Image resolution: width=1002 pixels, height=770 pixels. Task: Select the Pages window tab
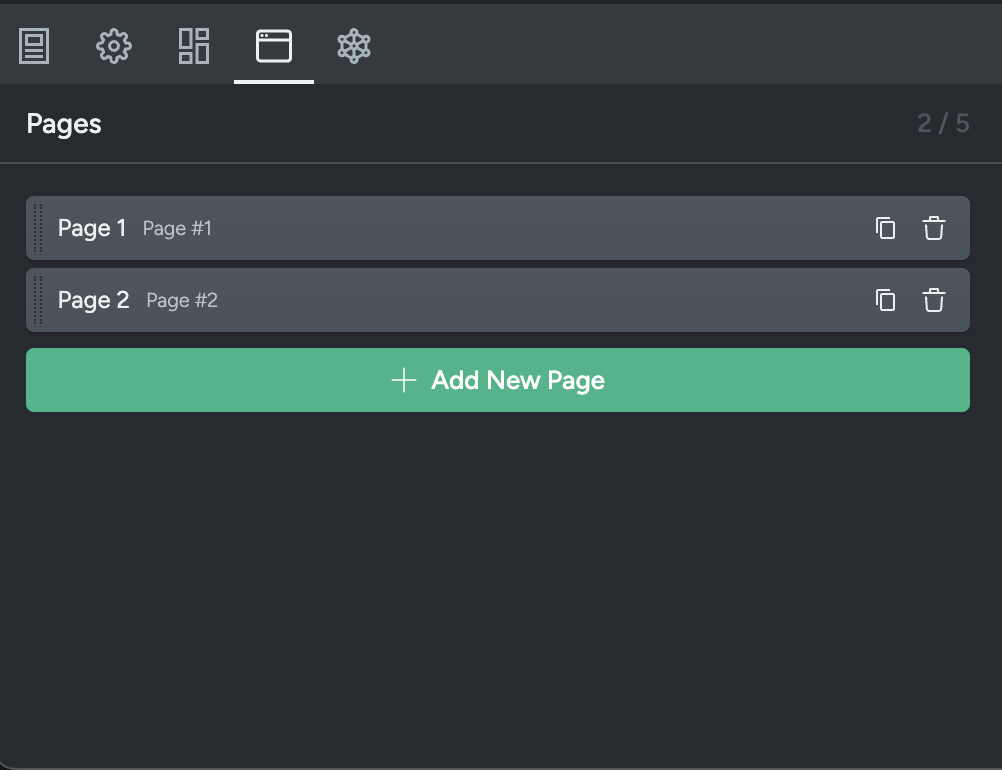point(274,46)
